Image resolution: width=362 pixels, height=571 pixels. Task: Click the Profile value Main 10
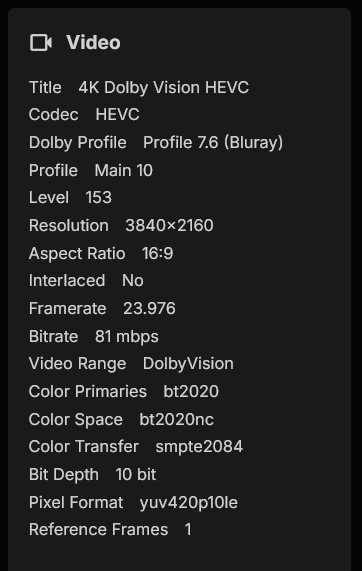click(124, 170)
